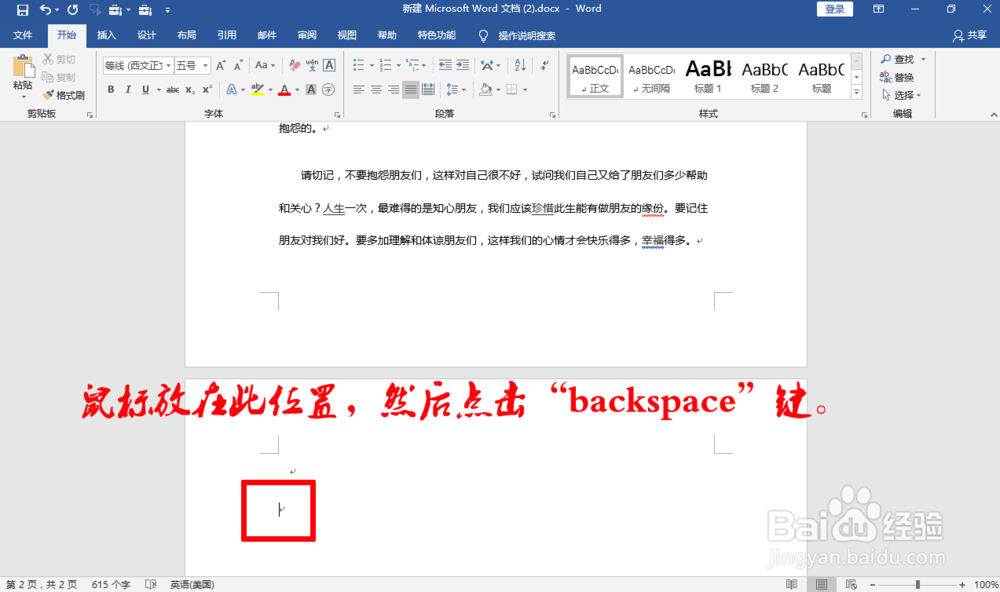Click the sort icon in the paragraph group
The image size is (1000, 592).
point(520,66)
